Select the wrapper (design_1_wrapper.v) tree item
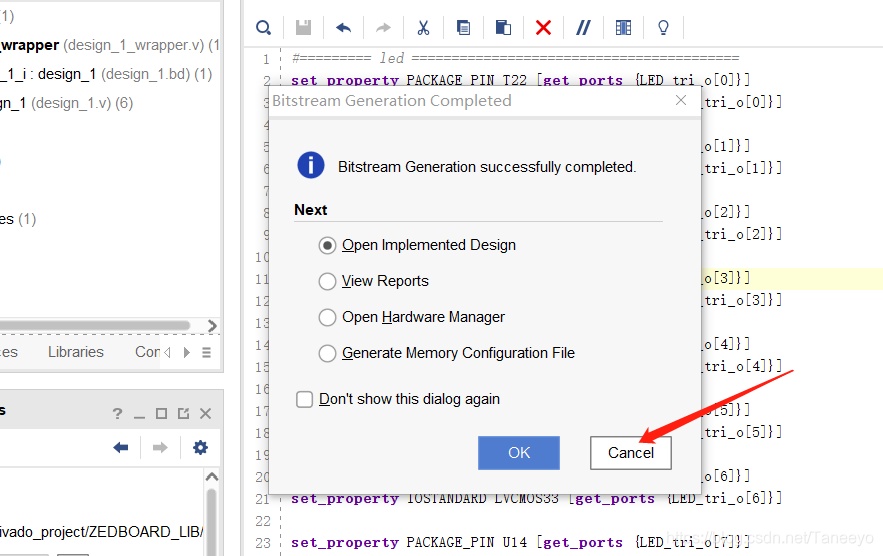 110,45
